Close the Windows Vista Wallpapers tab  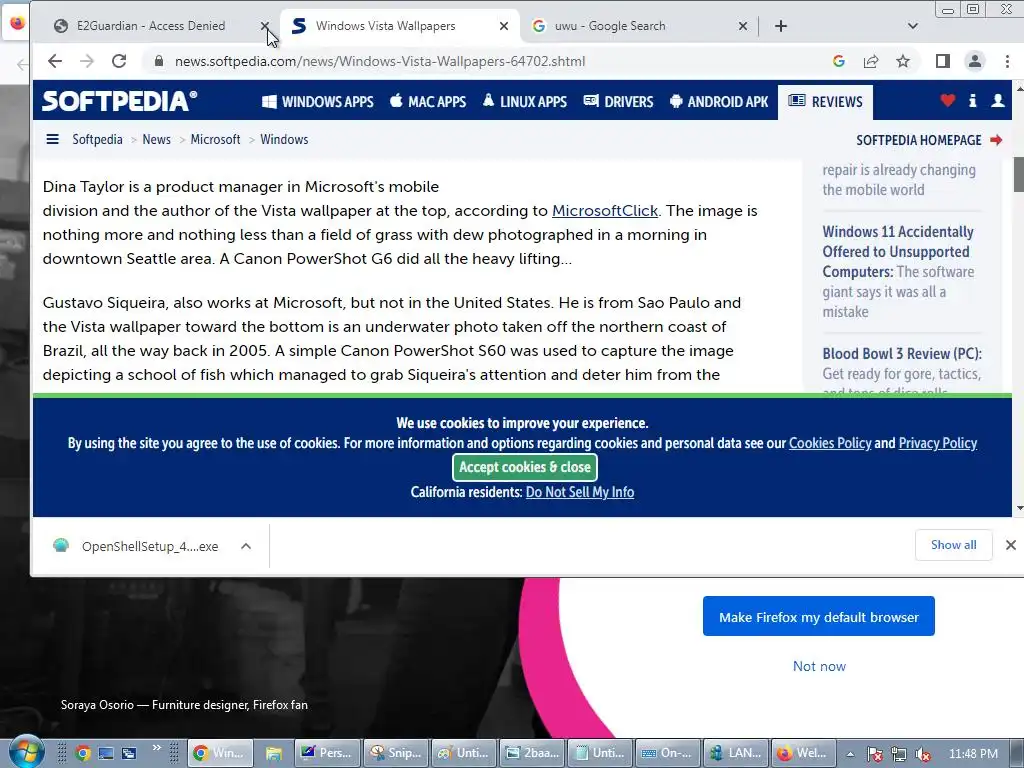pyautogui.click(x=504, y=26)
